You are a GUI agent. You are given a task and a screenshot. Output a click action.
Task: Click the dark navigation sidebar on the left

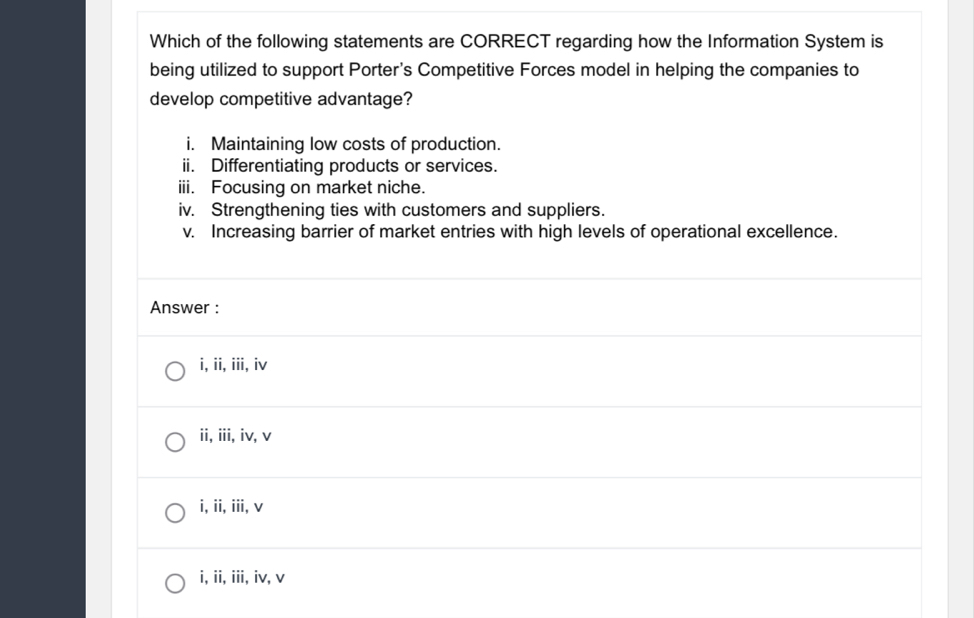pos(44,300)
